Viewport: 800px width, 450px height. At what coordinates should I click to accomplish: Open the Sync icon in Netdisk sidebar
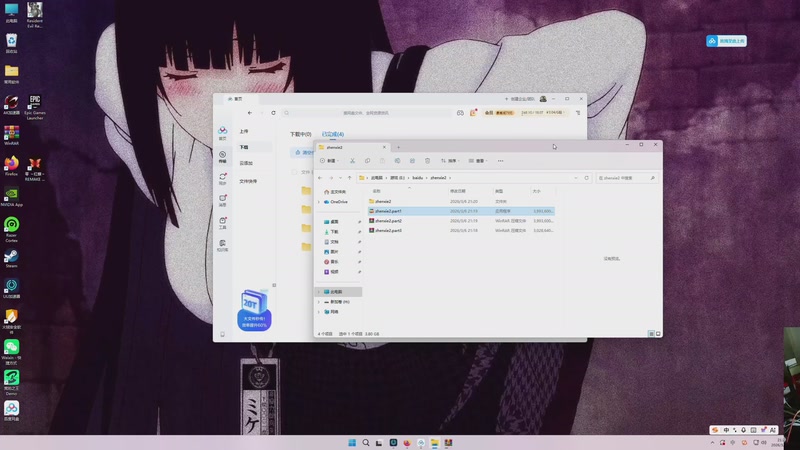tap(222, 179)
